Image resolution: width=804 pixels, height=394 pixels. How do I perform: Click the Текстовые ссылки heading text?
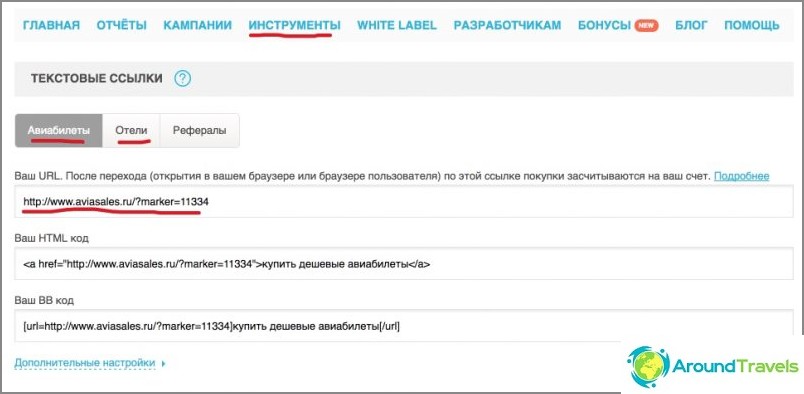[96, 78]
